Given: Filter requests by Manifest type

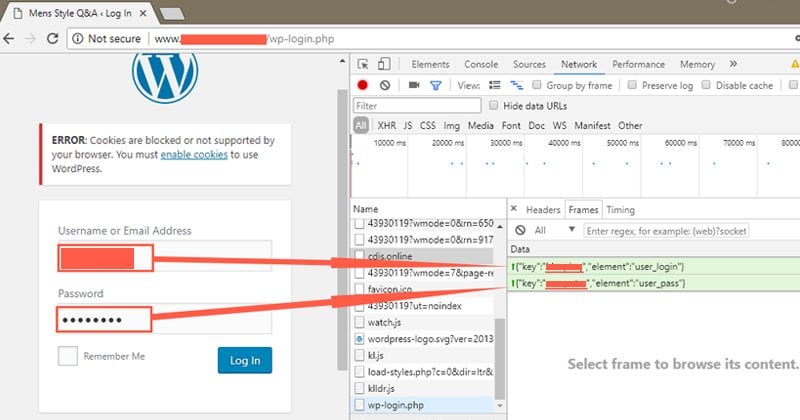Looking at the screenshot, I should click(592, 126).
